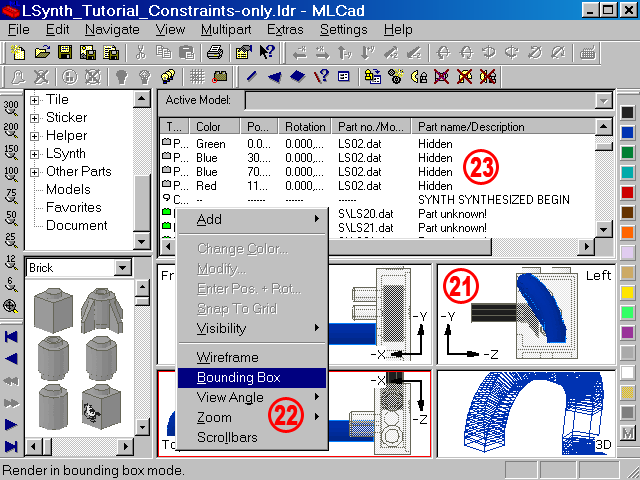Viewport: 640px width, 480px height.
Task: Add a line primitive with the blue line icon
Action: 251,76
